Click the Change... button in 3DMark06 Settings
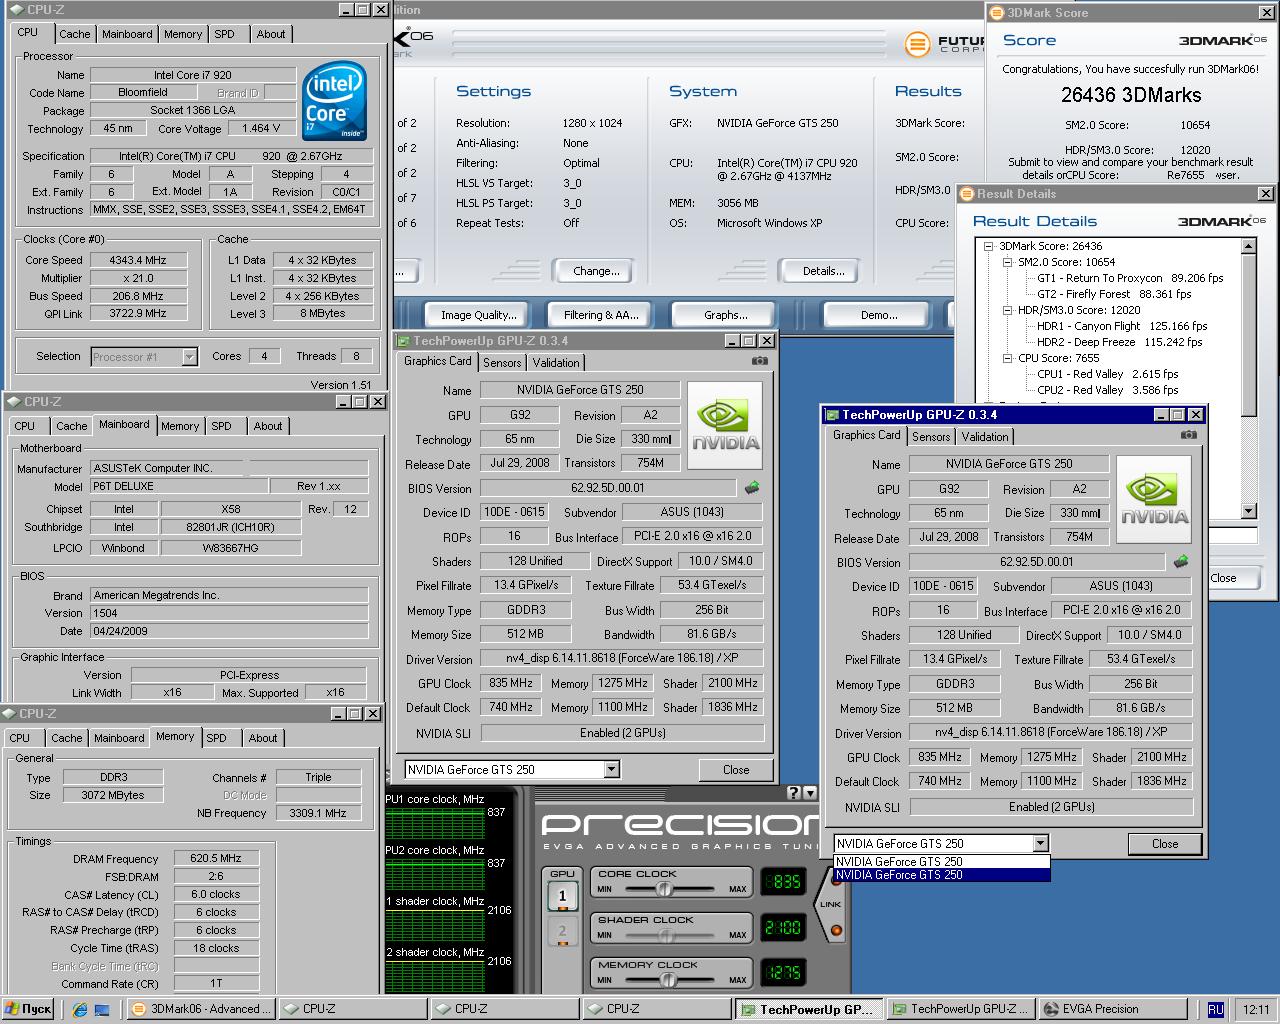1280x1024 pixels. point(596,271)
